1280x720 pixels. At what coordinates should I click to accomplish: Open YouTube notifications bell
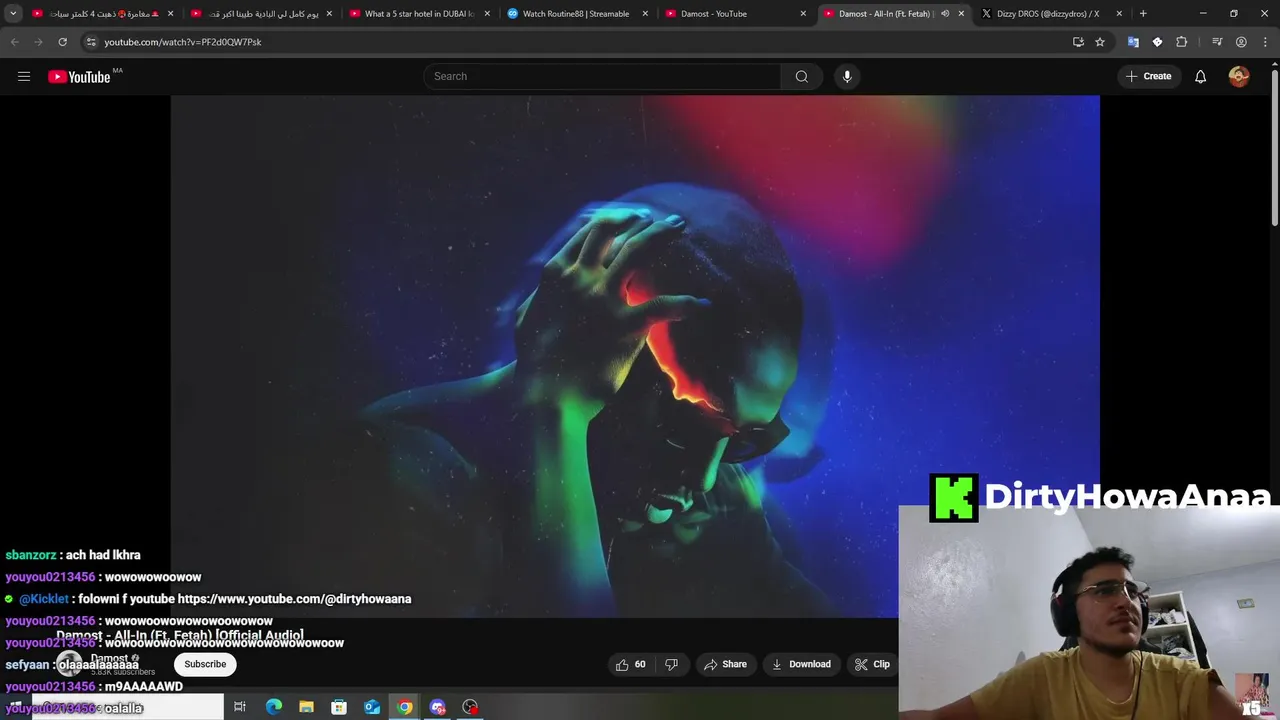point(1200,77)
